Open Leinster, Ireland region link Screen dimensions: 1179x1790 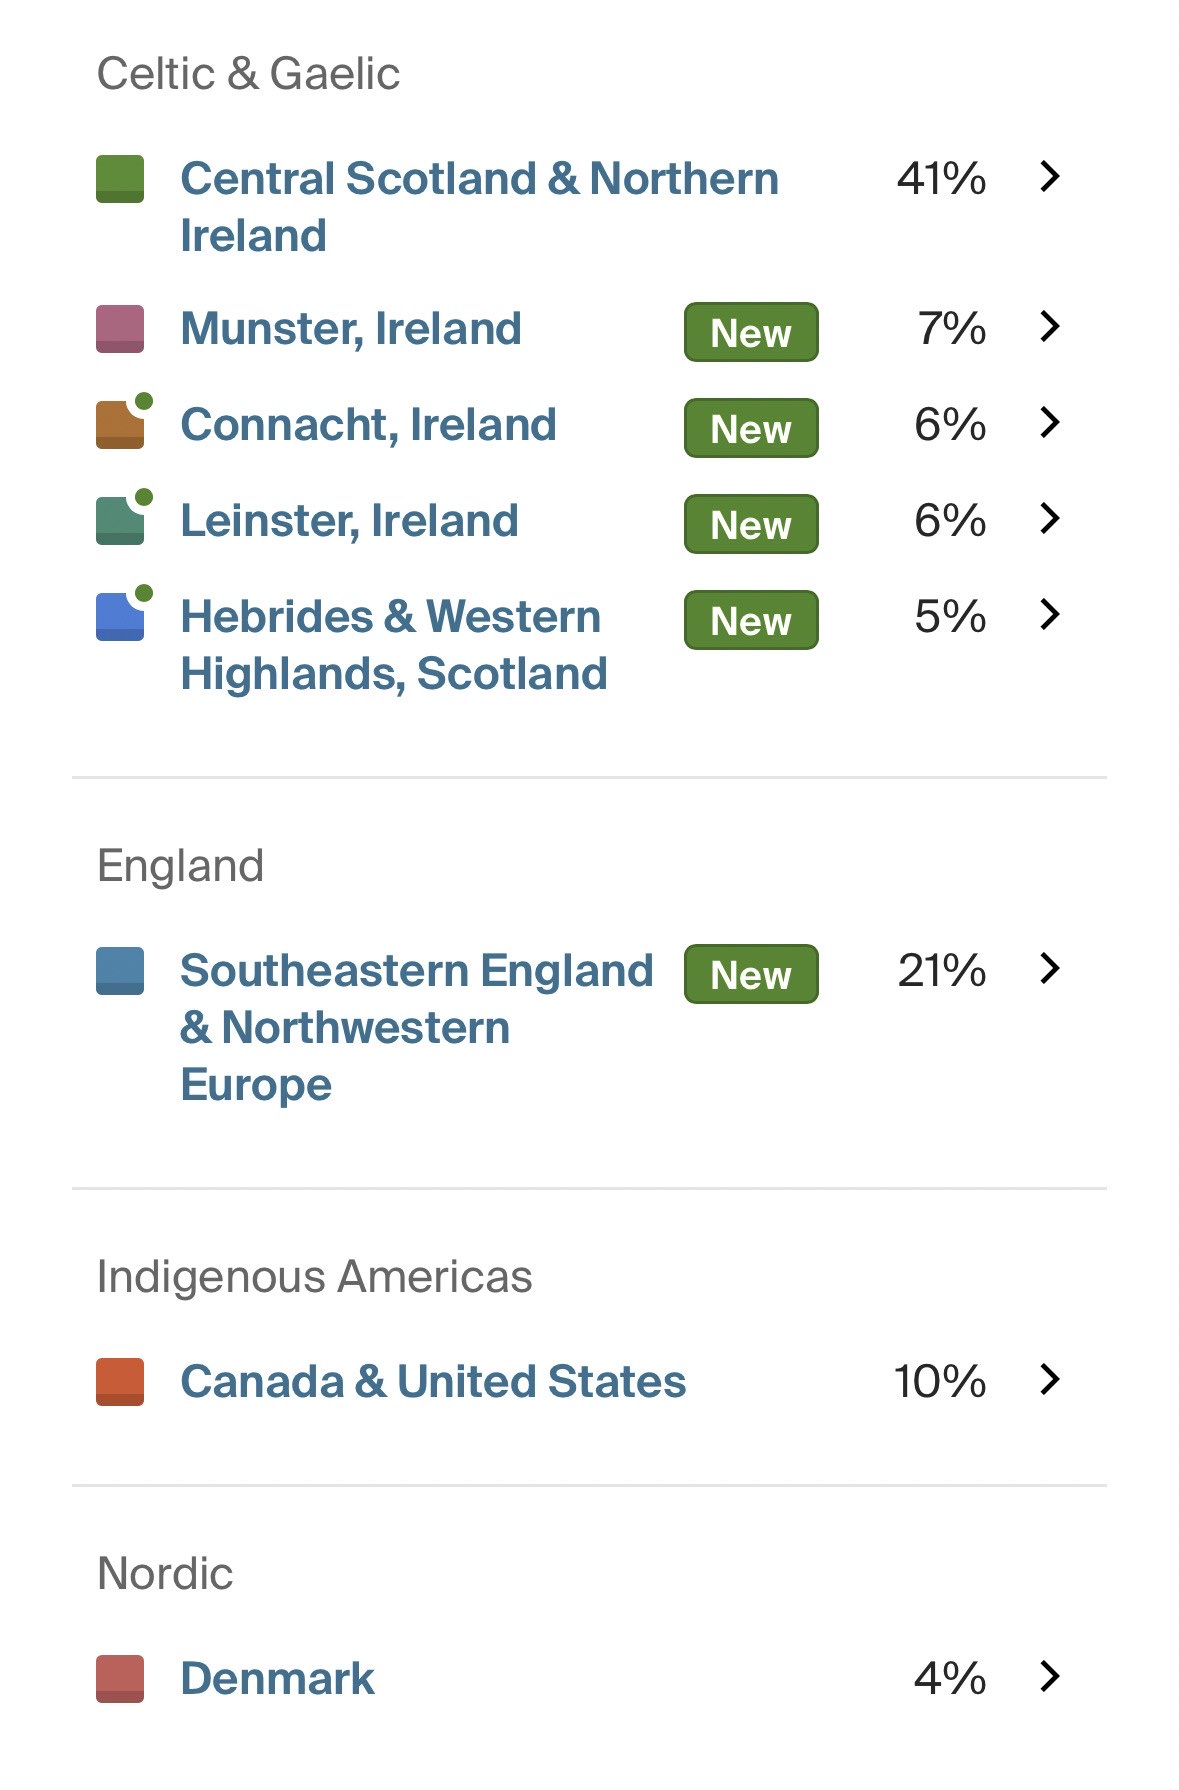(x=349, y=521)
